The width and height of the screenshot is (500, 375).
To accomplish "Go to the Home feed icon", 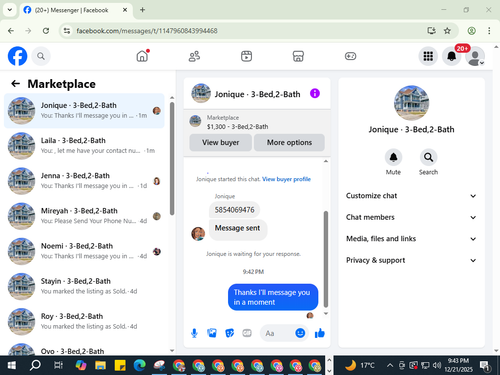I will pyautogui.click(x=142, y=56).
